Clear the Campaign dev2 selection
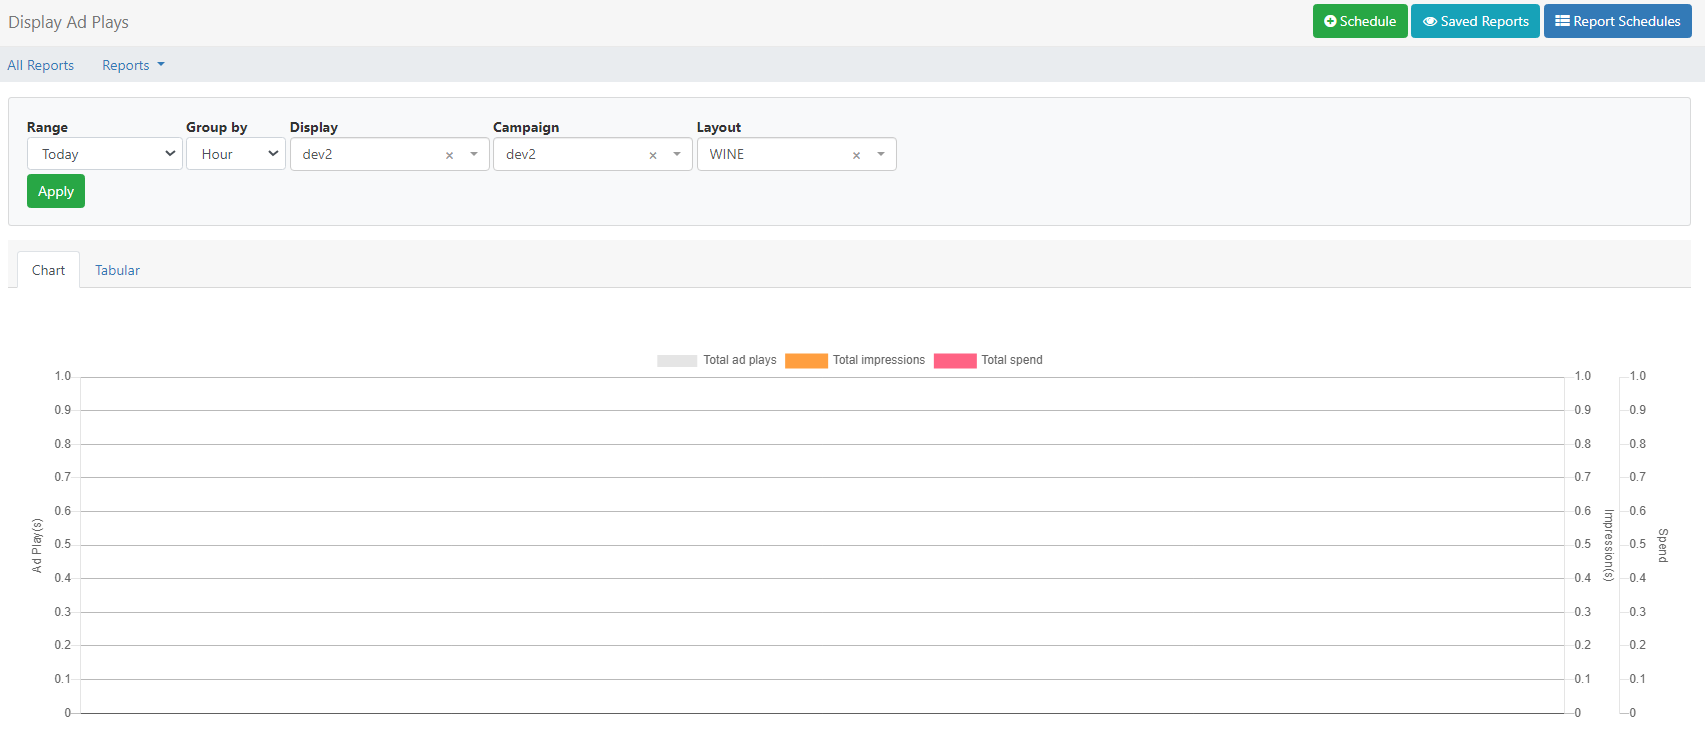The image size is (1705, 749). 653,155
